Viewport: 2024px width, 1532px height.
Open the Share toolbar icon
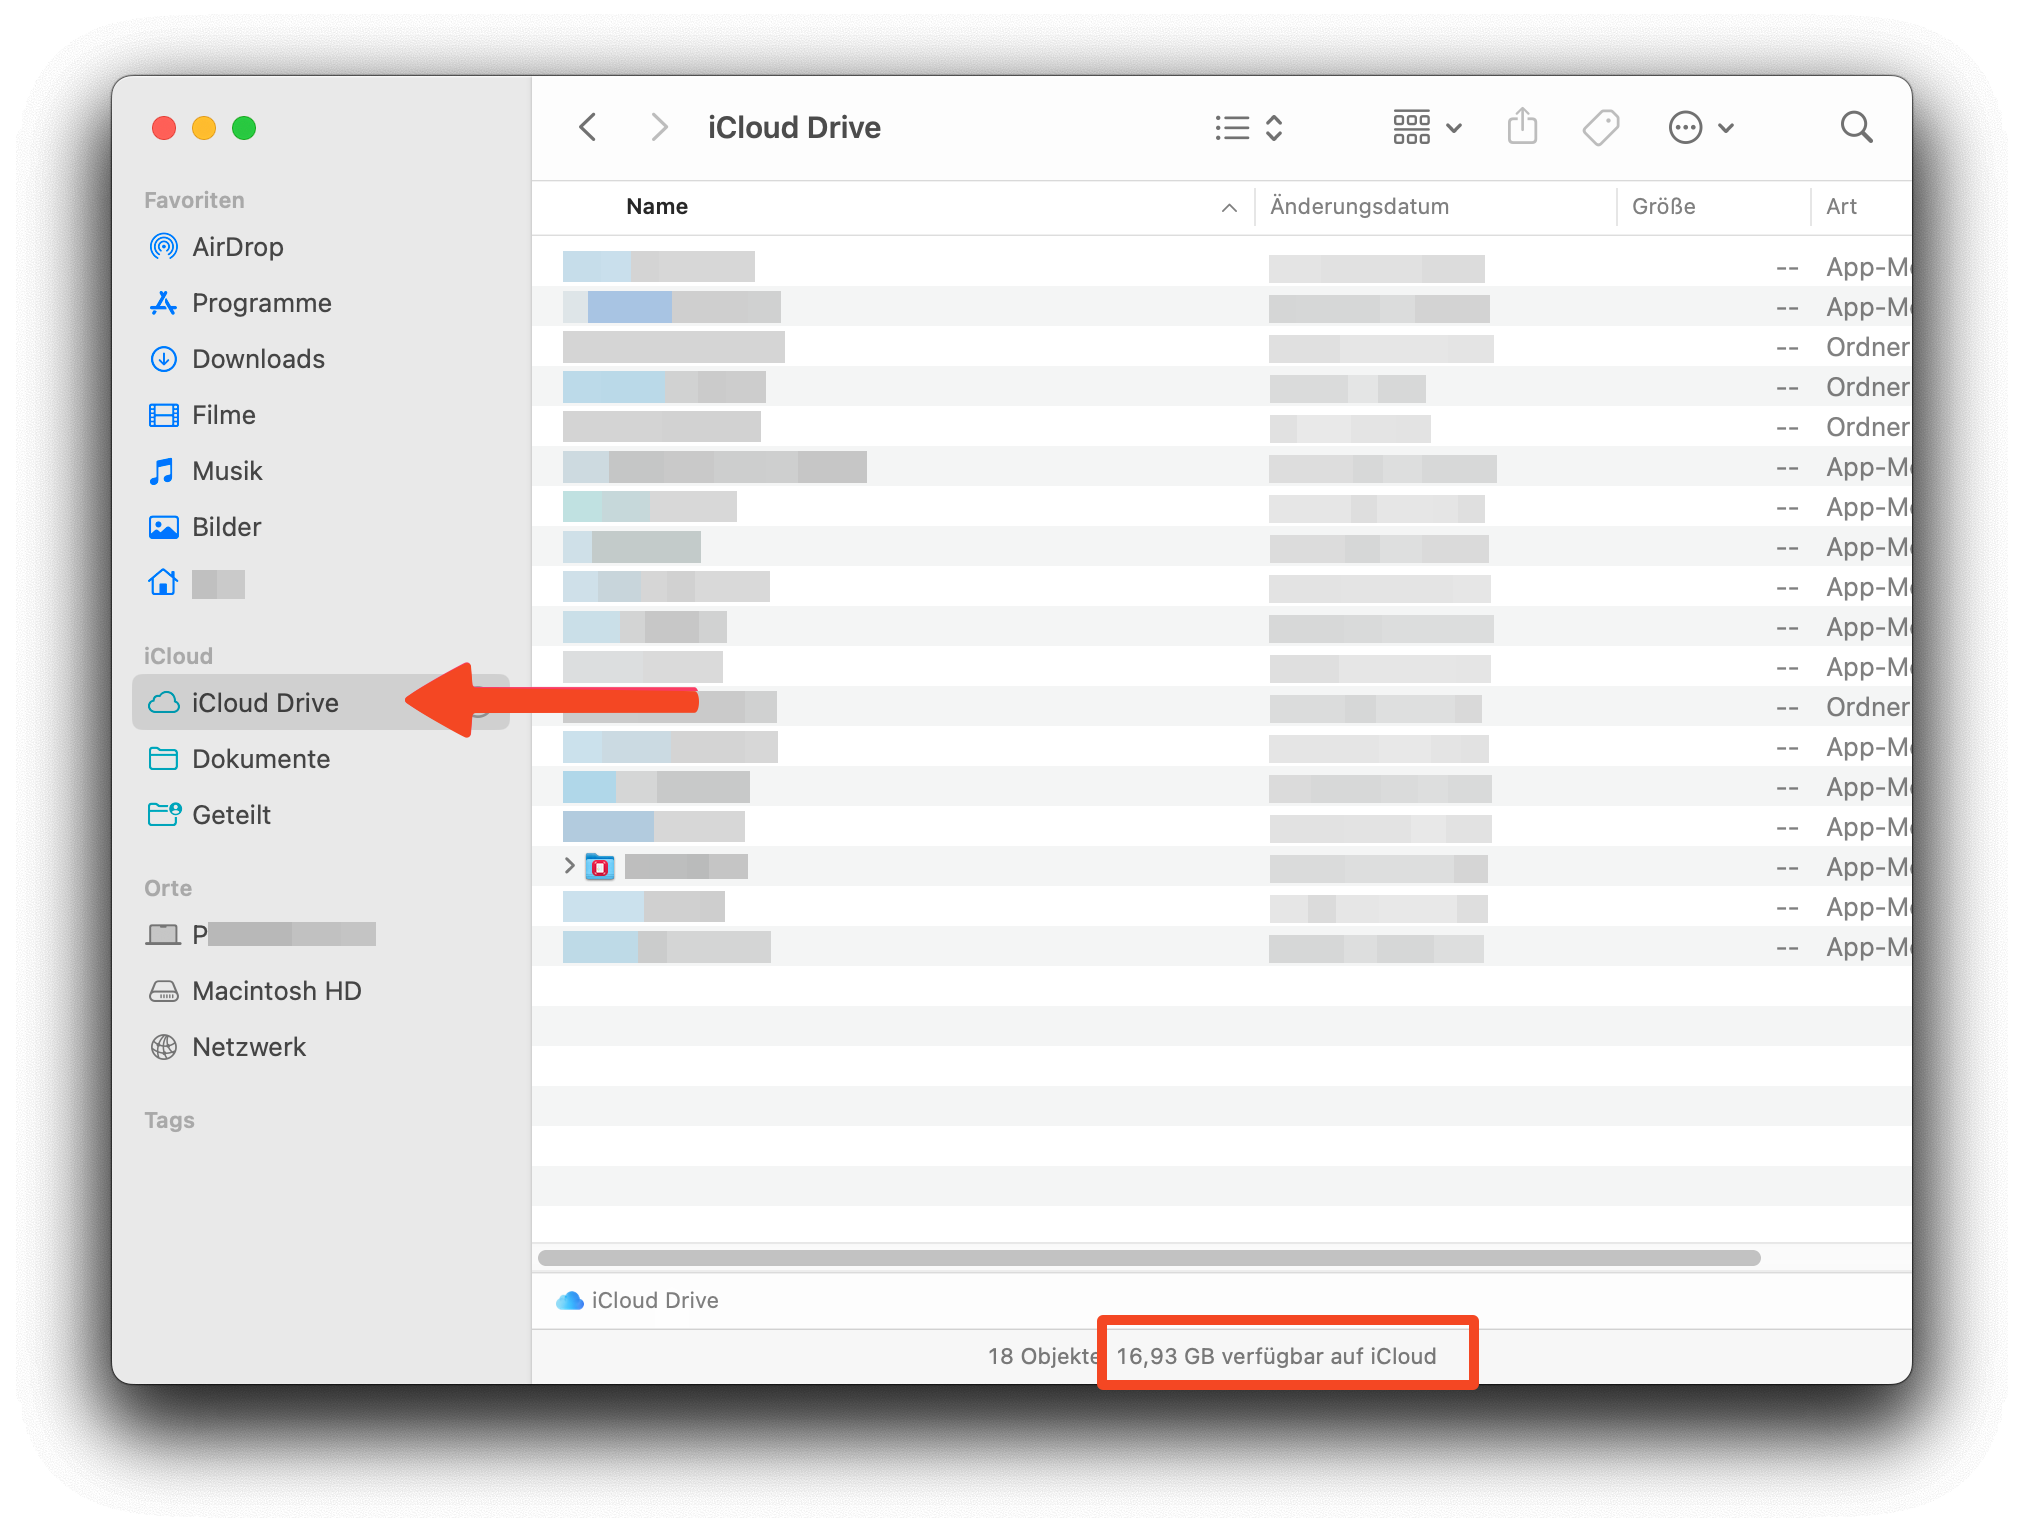click(1522, 128)
